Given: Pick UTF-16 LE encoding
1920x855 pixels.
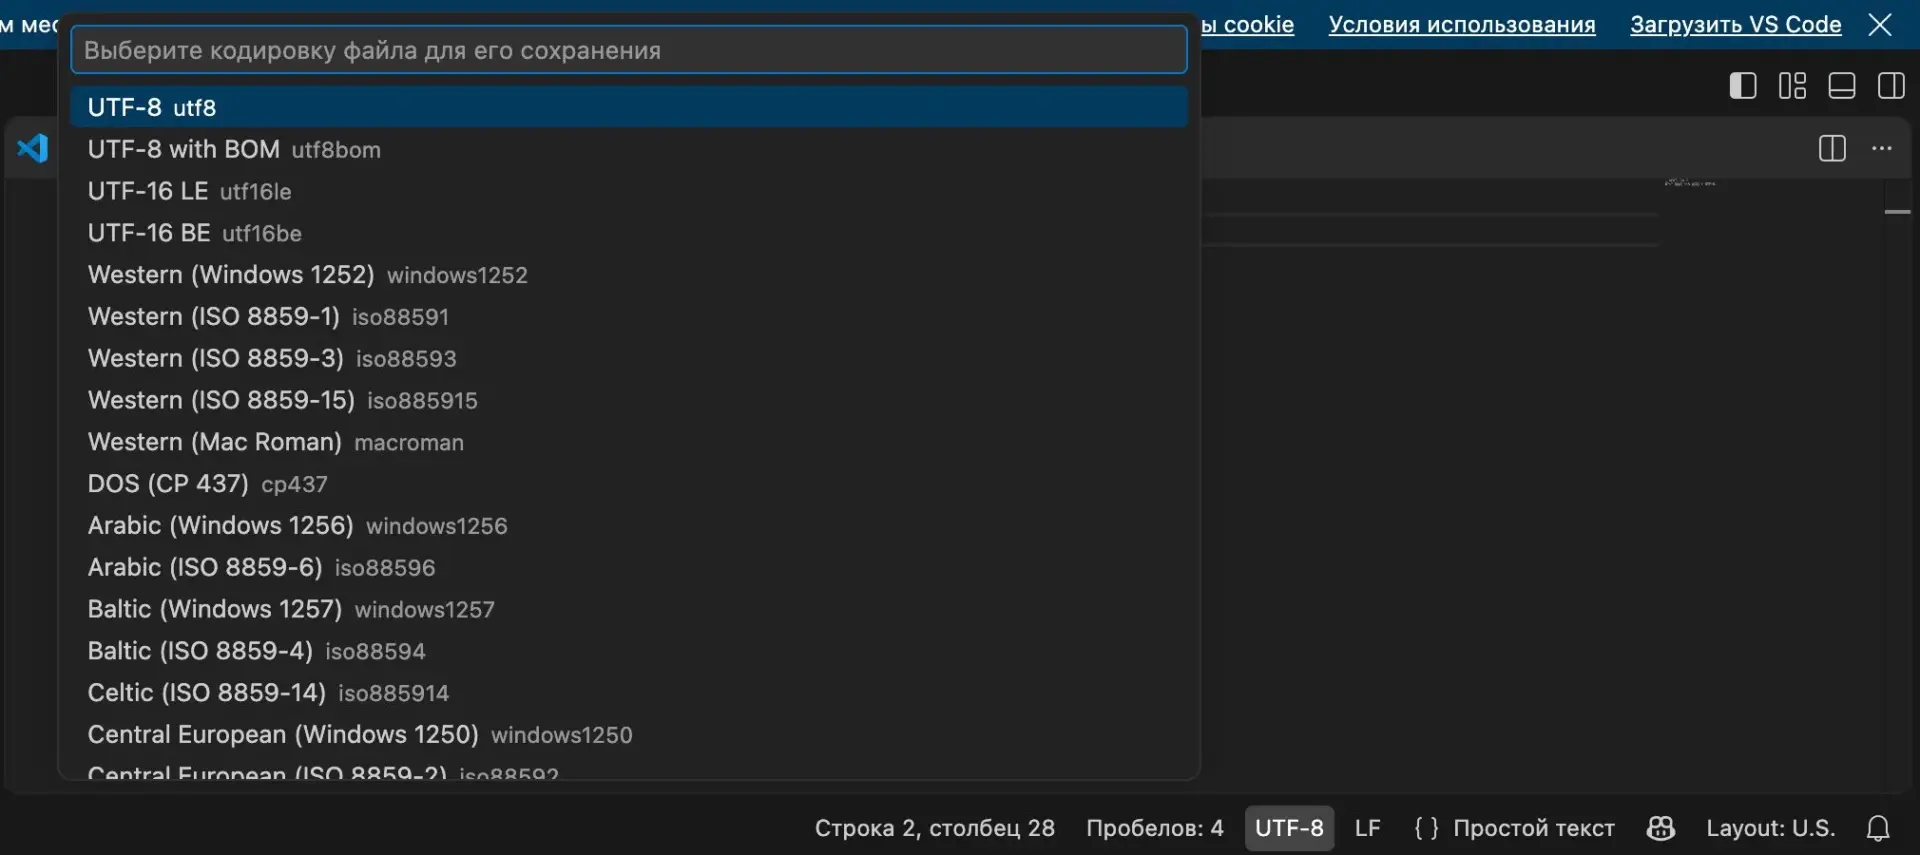Looking at the screenshot, I should point(629,191).
